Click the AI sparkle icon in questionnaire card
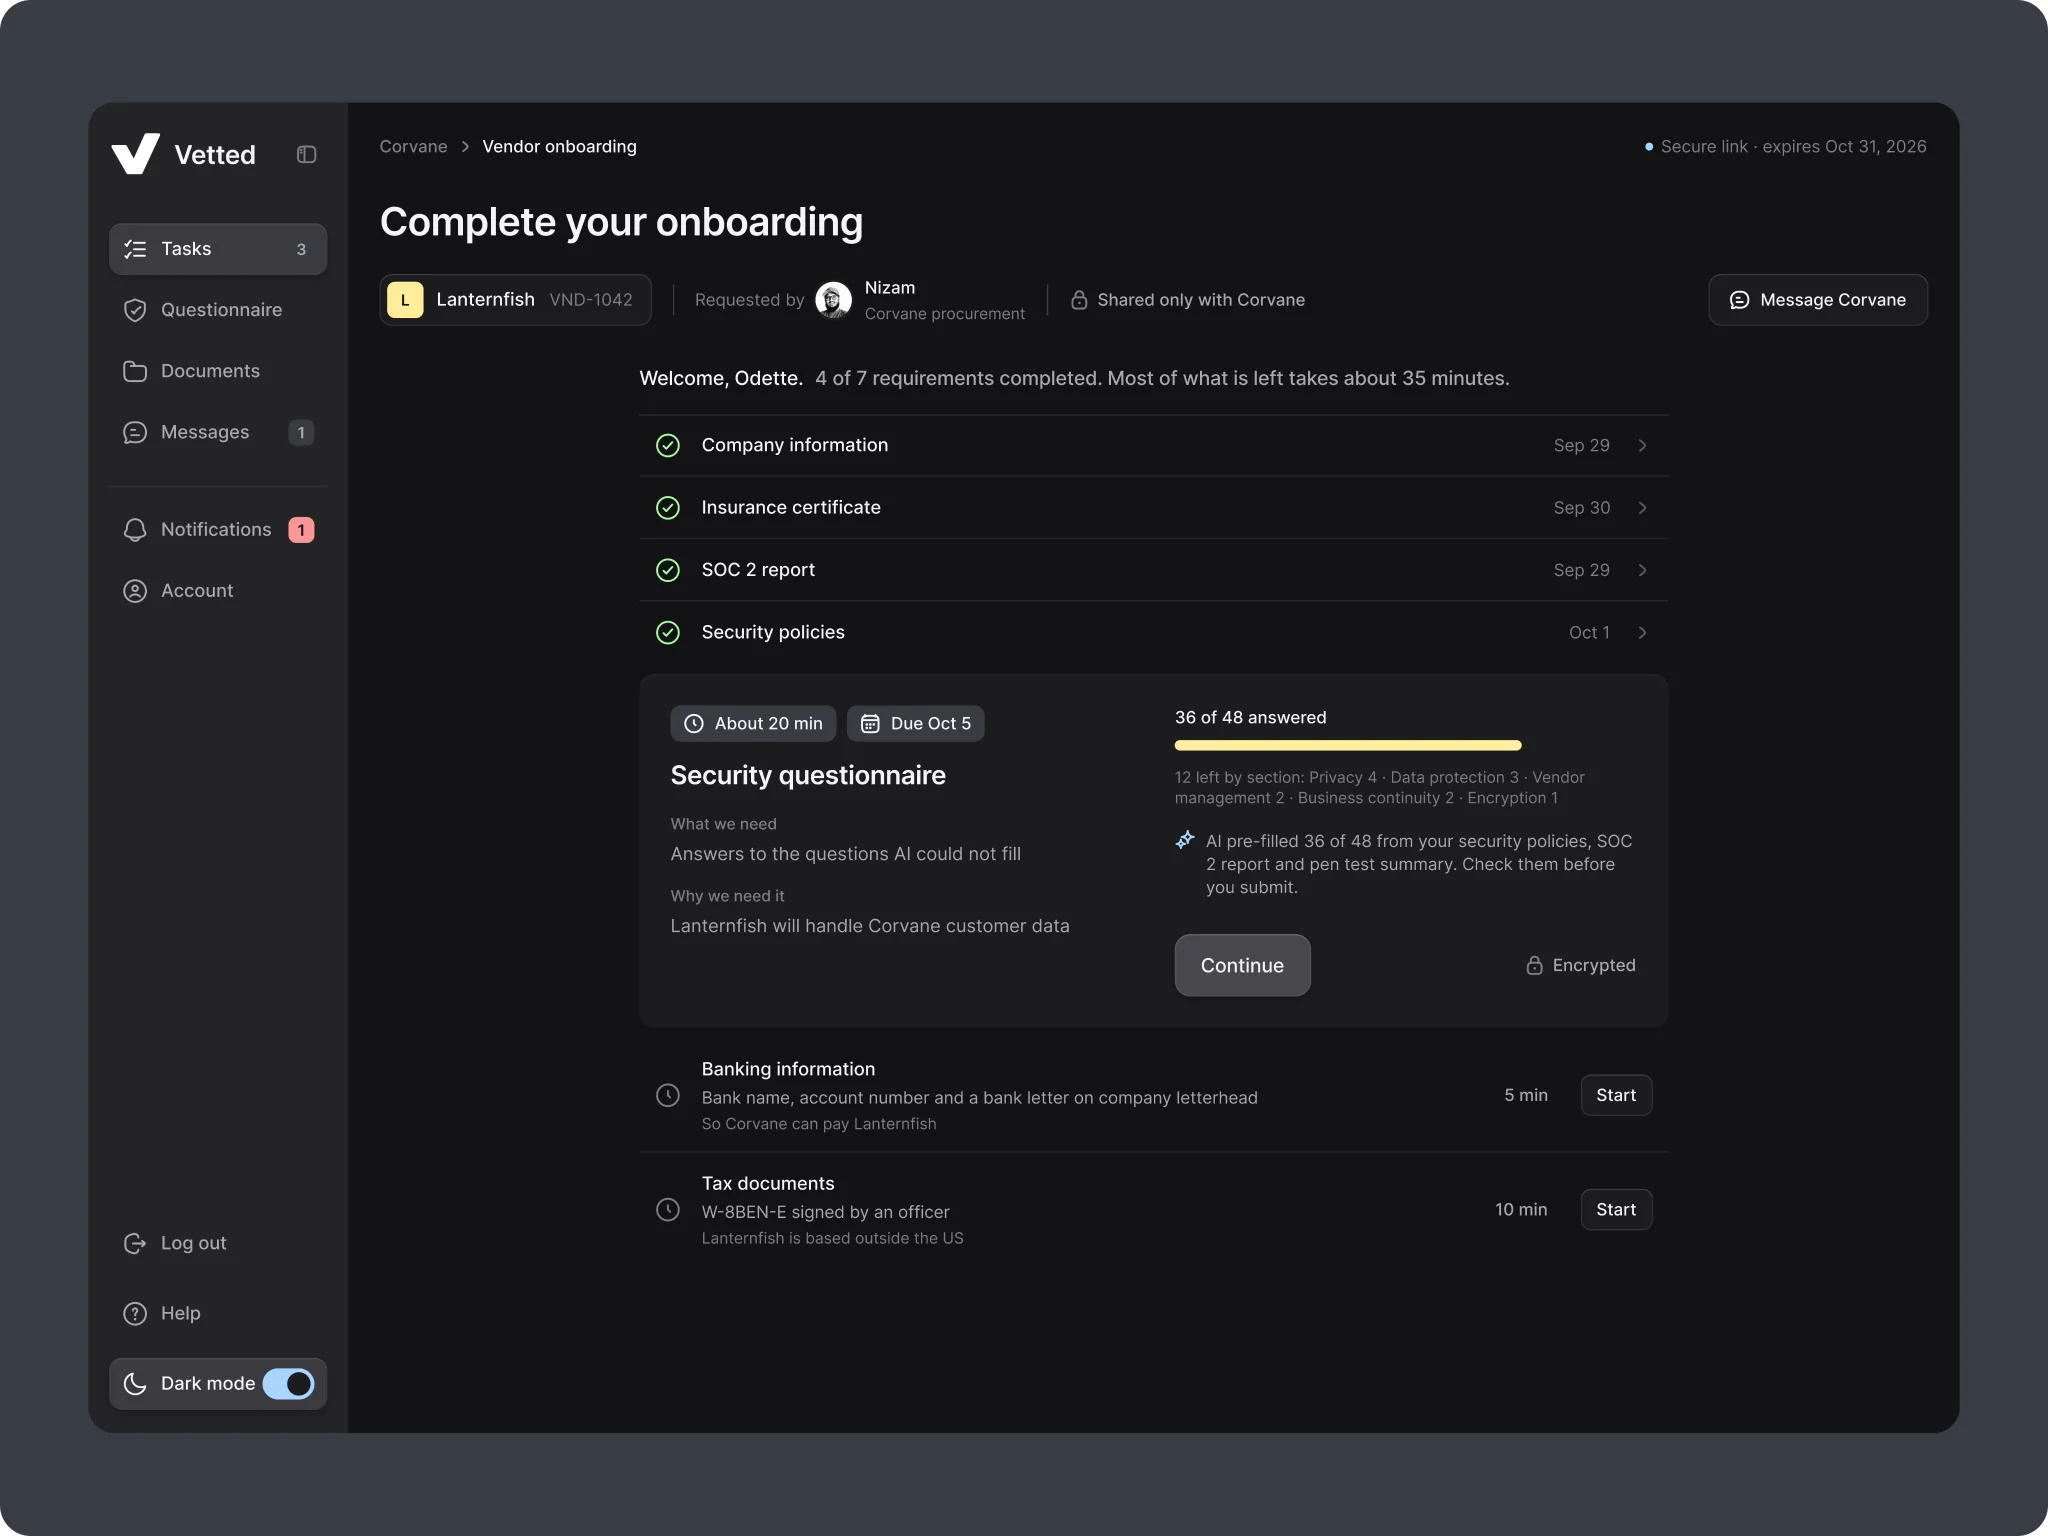Image resolution: width=2048 pixels, height=1536 pixels. (1185, 840)
